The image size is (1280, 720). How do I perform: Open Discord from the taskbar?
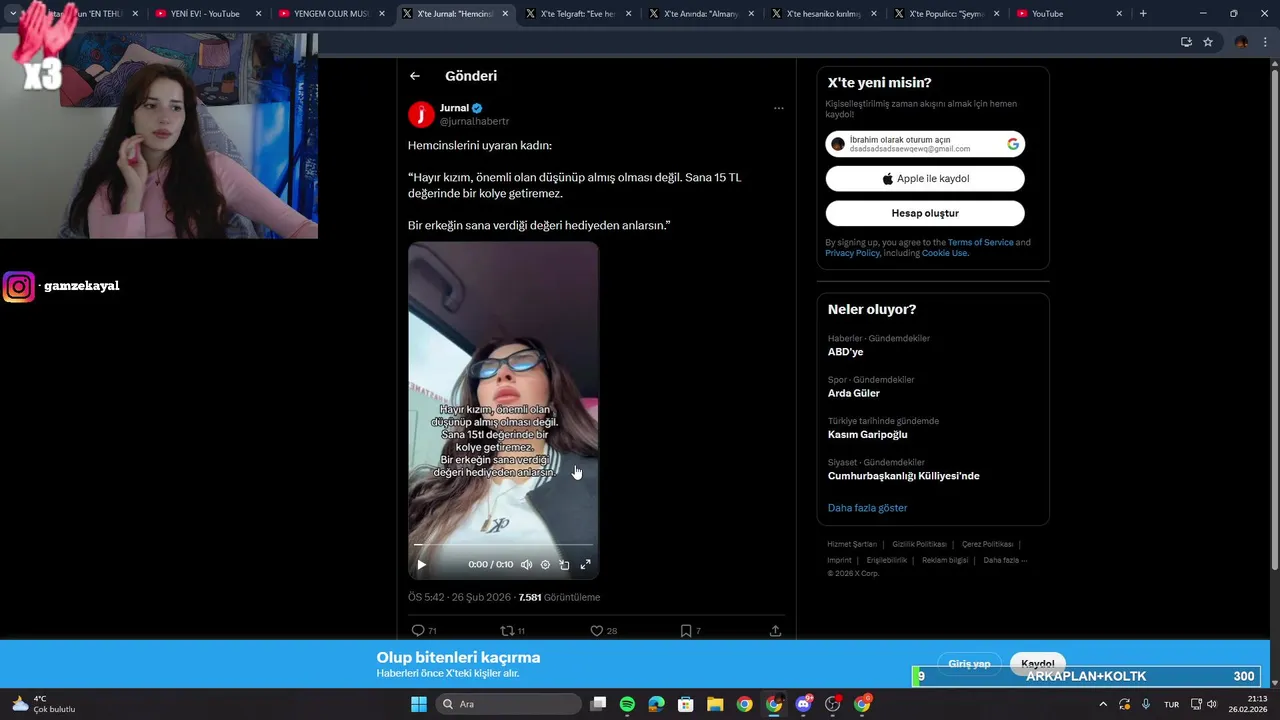(803, 704)
